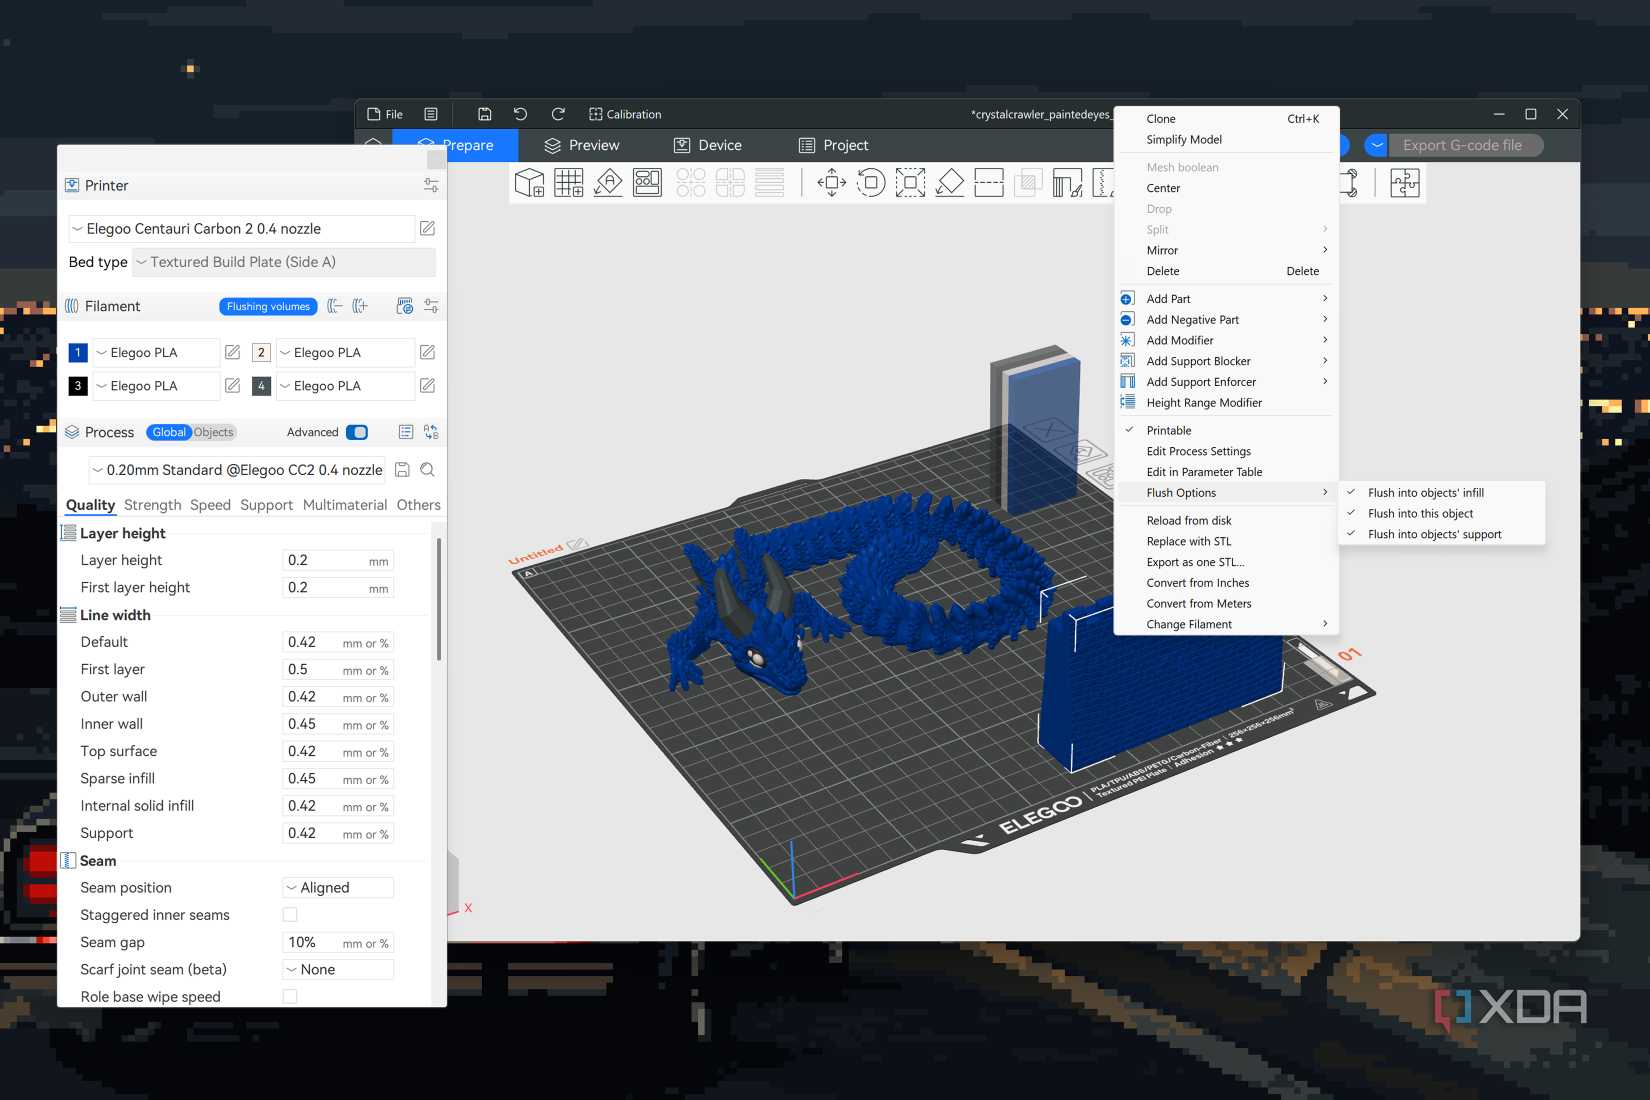
Task: Select the Scale tool icon
Action: [x=910, y=183]
